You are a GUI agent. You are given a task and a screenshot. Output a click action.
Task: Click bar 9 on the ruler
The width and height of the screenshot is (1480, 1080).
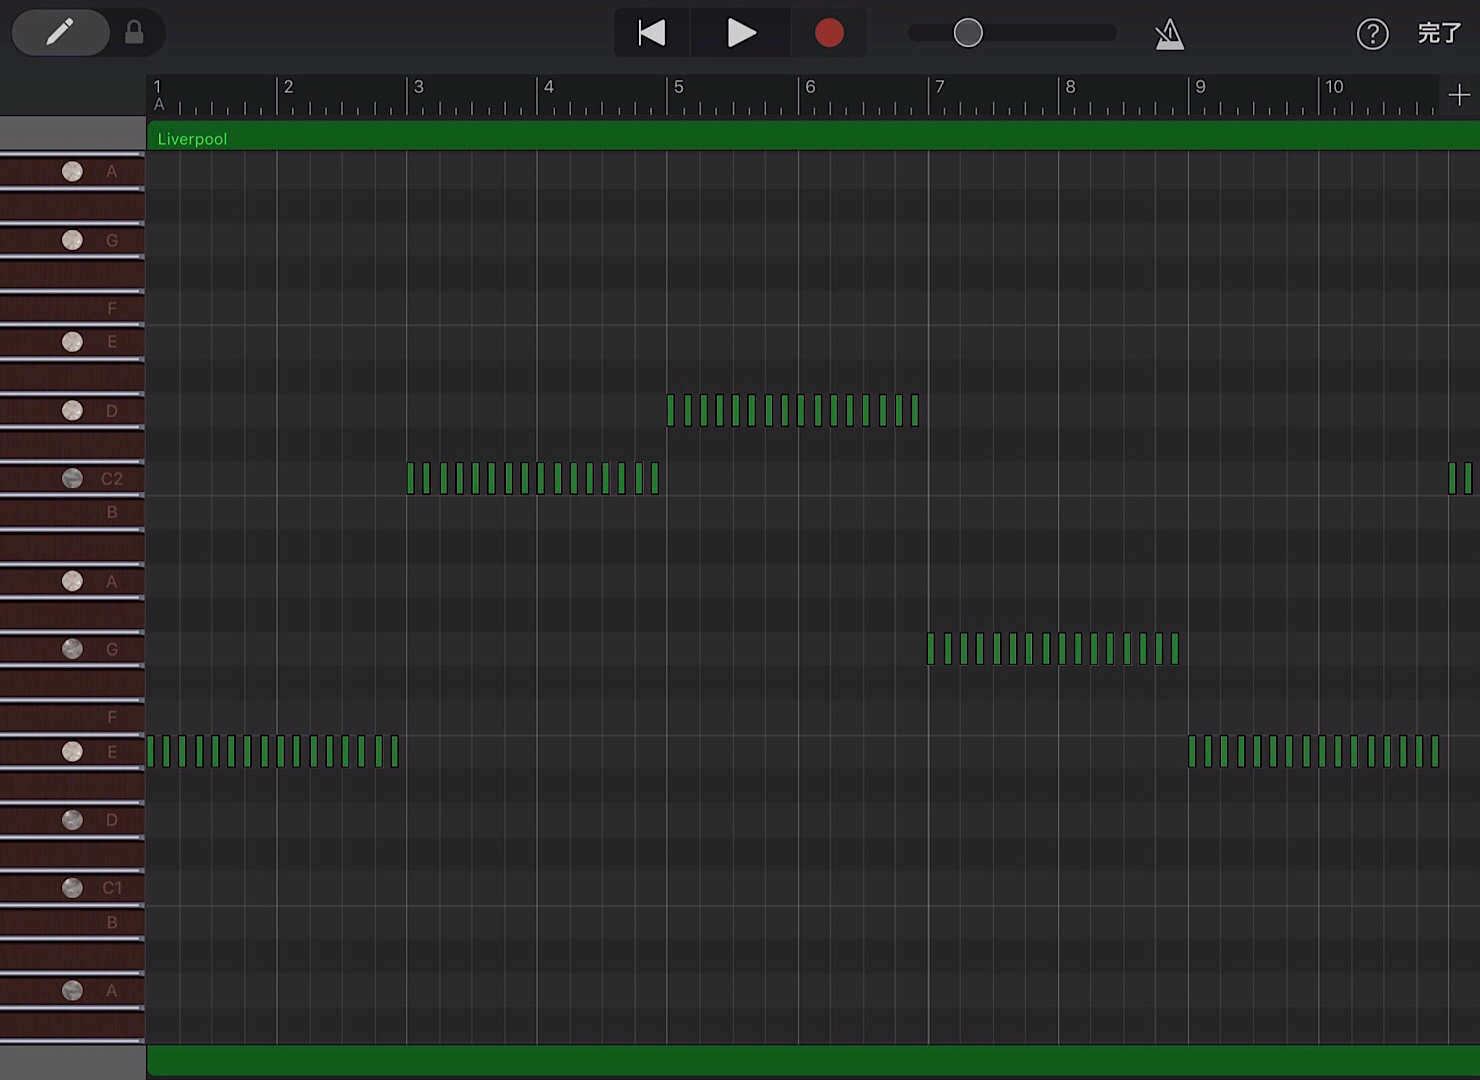pos(1200,87)
